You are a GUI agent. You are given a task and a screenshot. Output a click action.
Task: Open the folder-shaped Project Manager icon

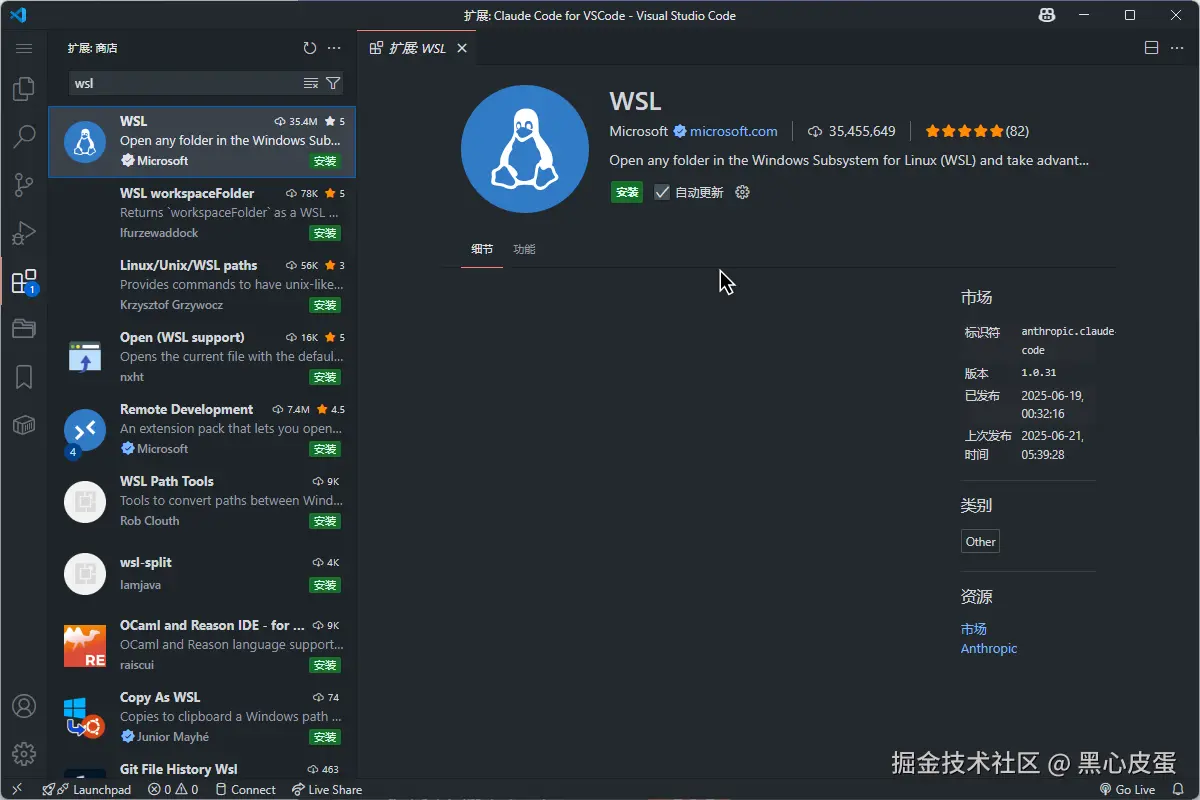click(24, 329)
